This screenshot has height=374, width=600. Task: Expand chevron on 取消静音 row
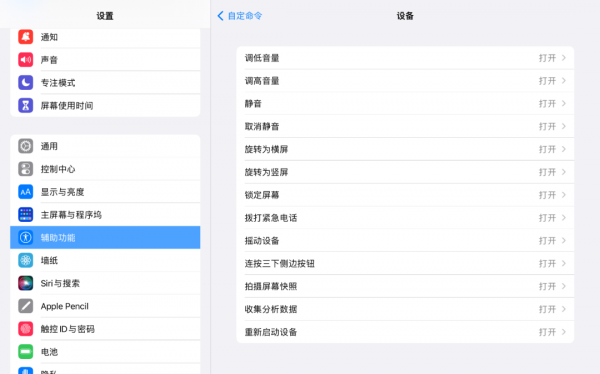pos(564,126)
